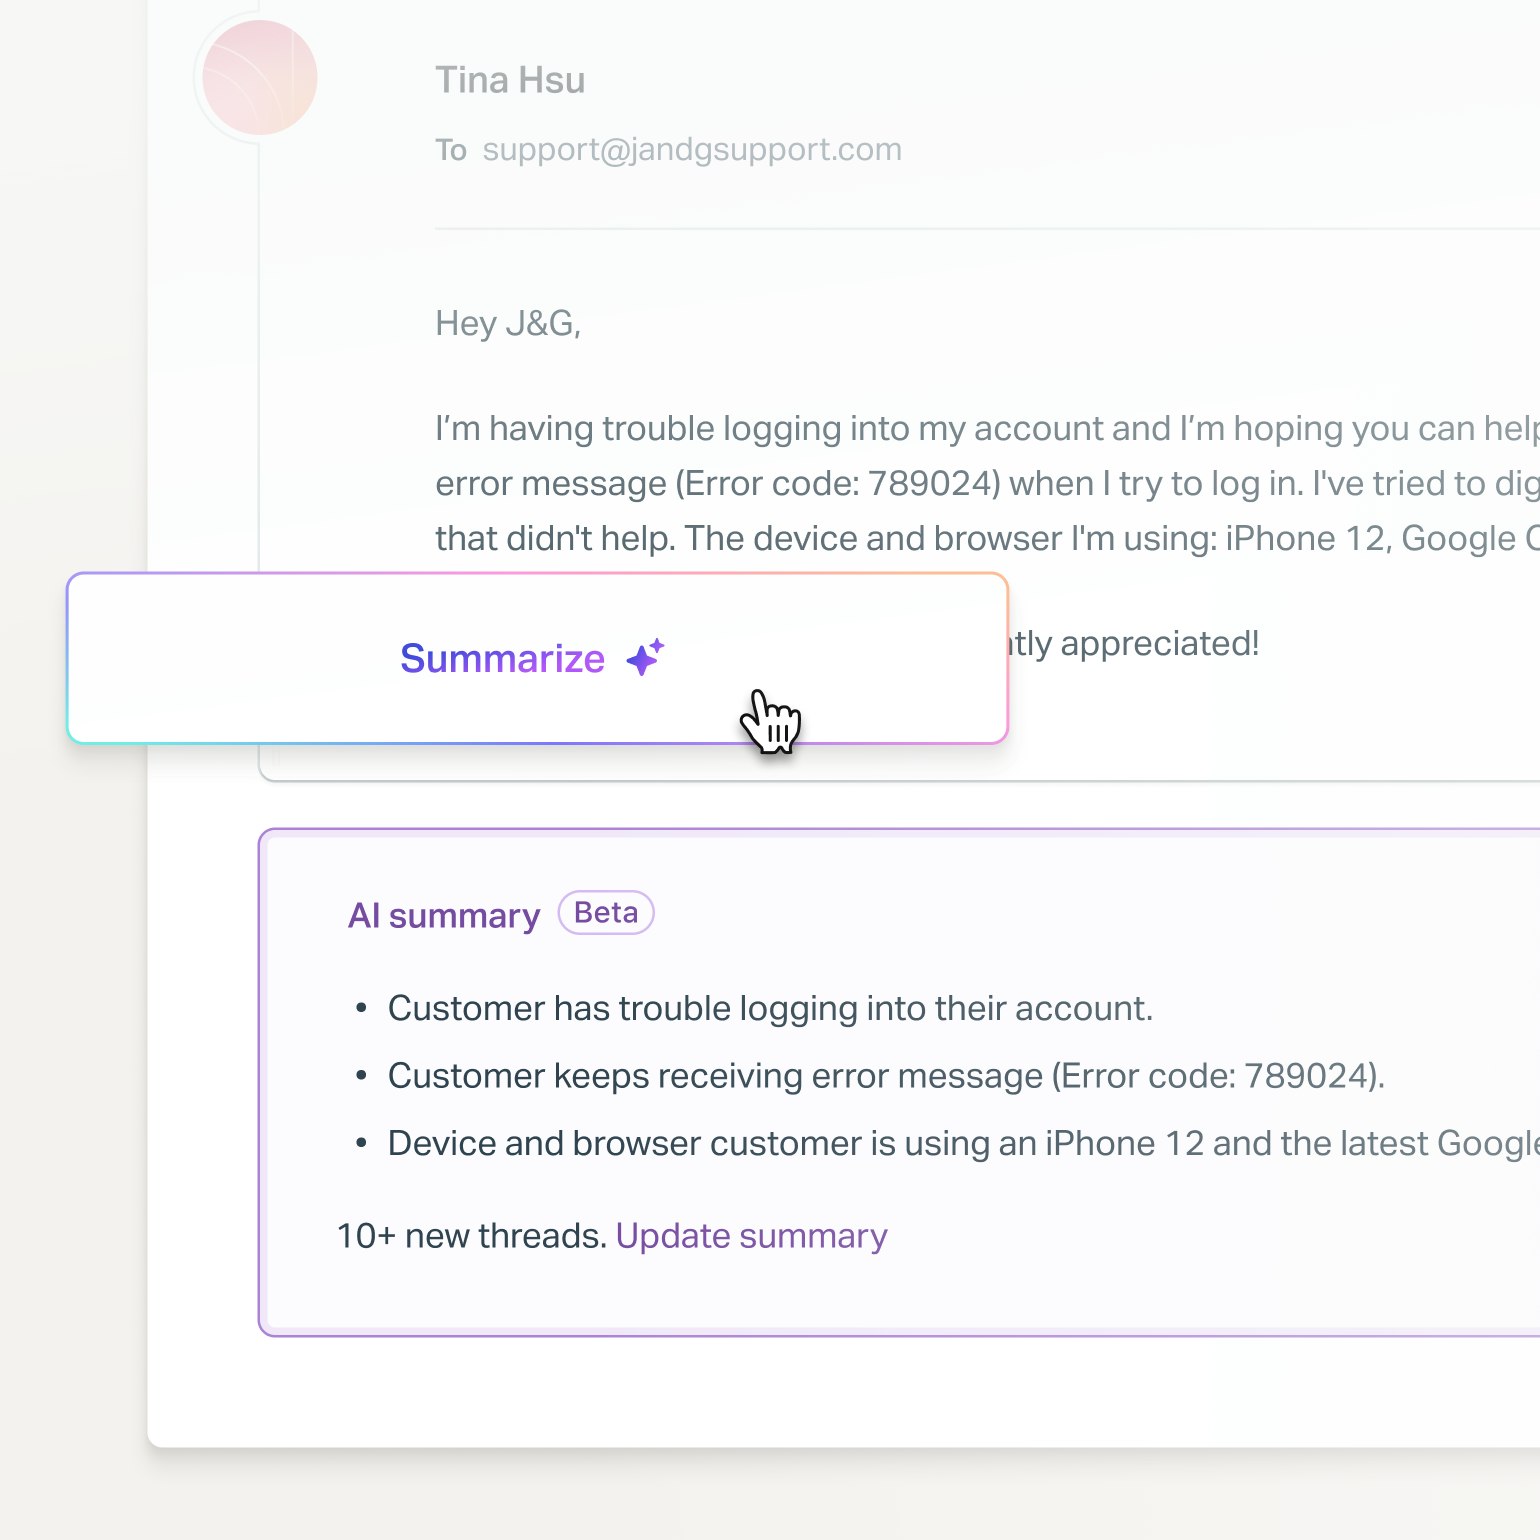Click the summary bullet about trouble logging in
The width and height of the screenshot is (1540, 1540).
[770, 1008]
